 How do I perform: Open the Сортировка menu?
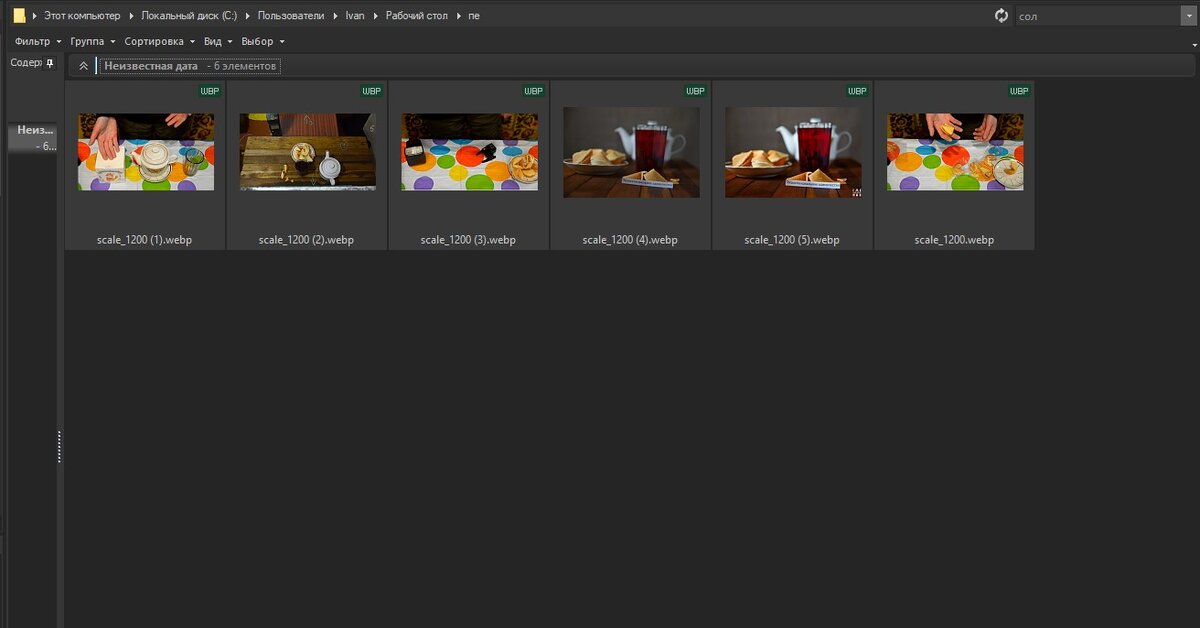pos(160,42)
